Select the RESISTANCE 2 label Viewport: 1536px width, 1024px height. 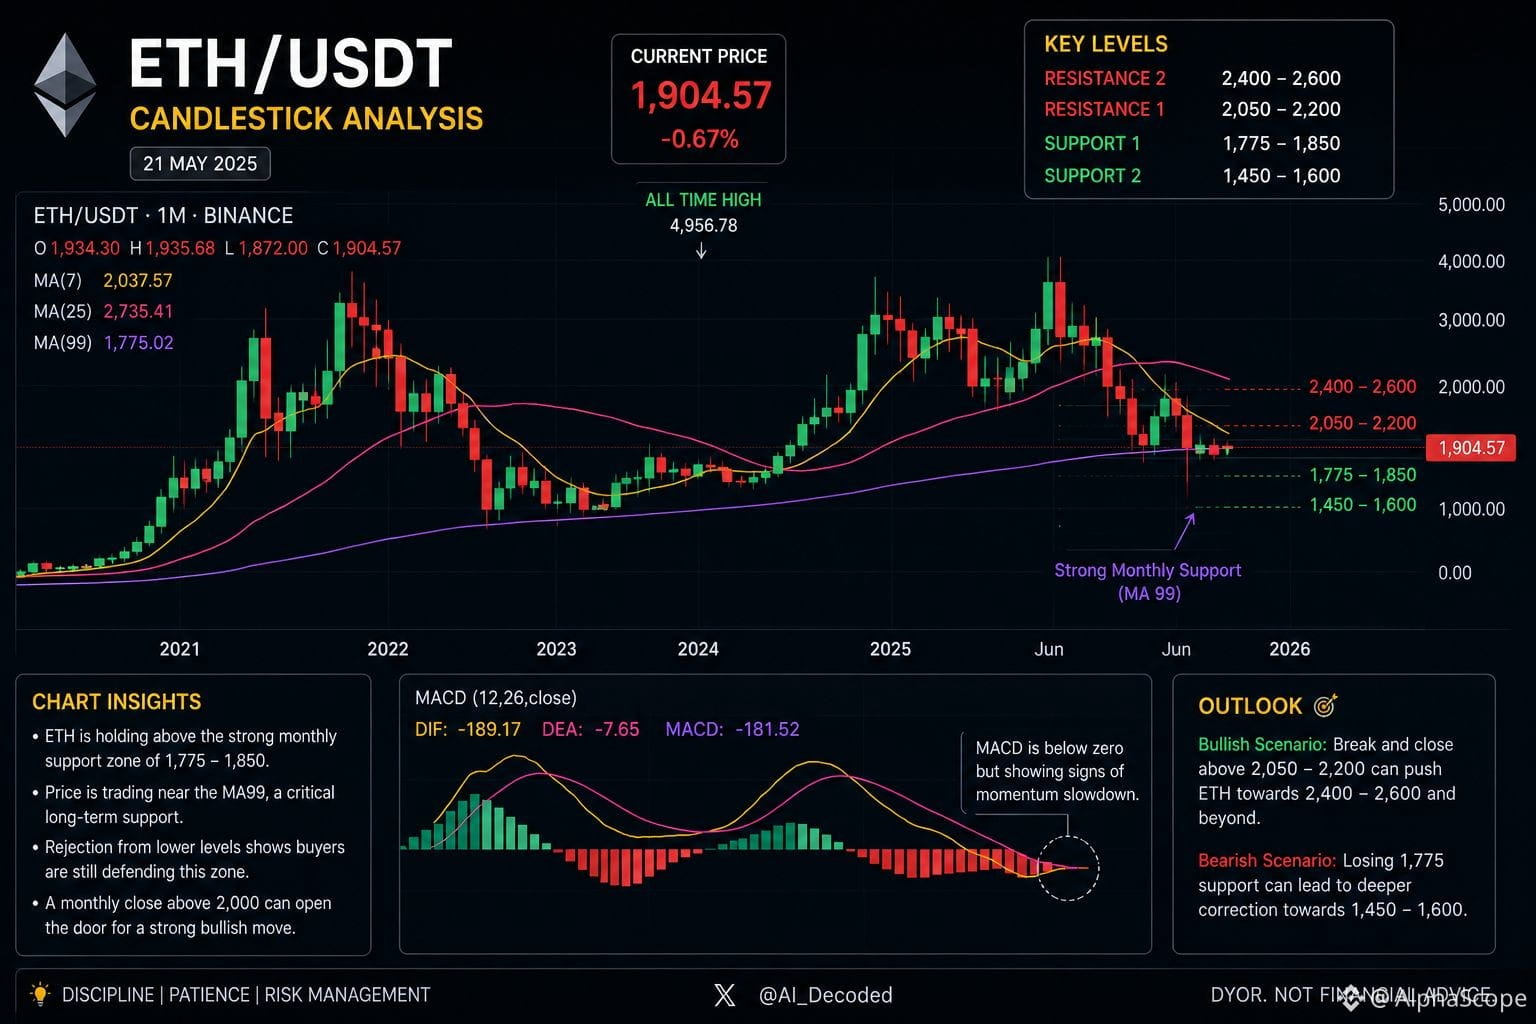pos(1105,78)
